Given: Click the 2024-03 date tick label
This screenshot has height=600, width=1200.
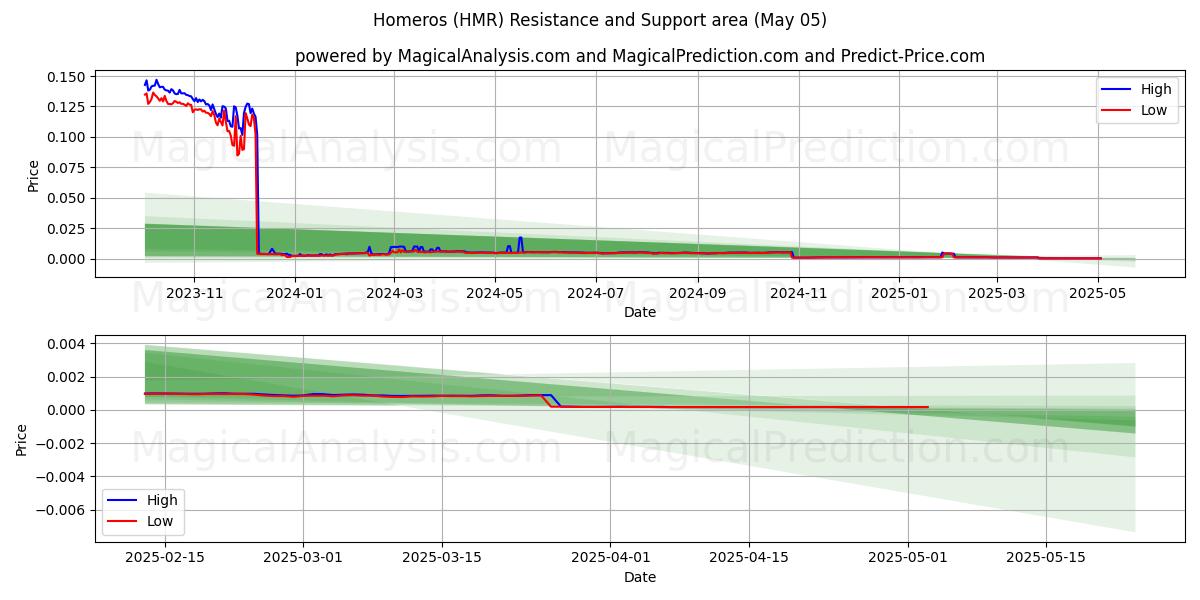Looking at the screenshot, I should click(394, 293).
